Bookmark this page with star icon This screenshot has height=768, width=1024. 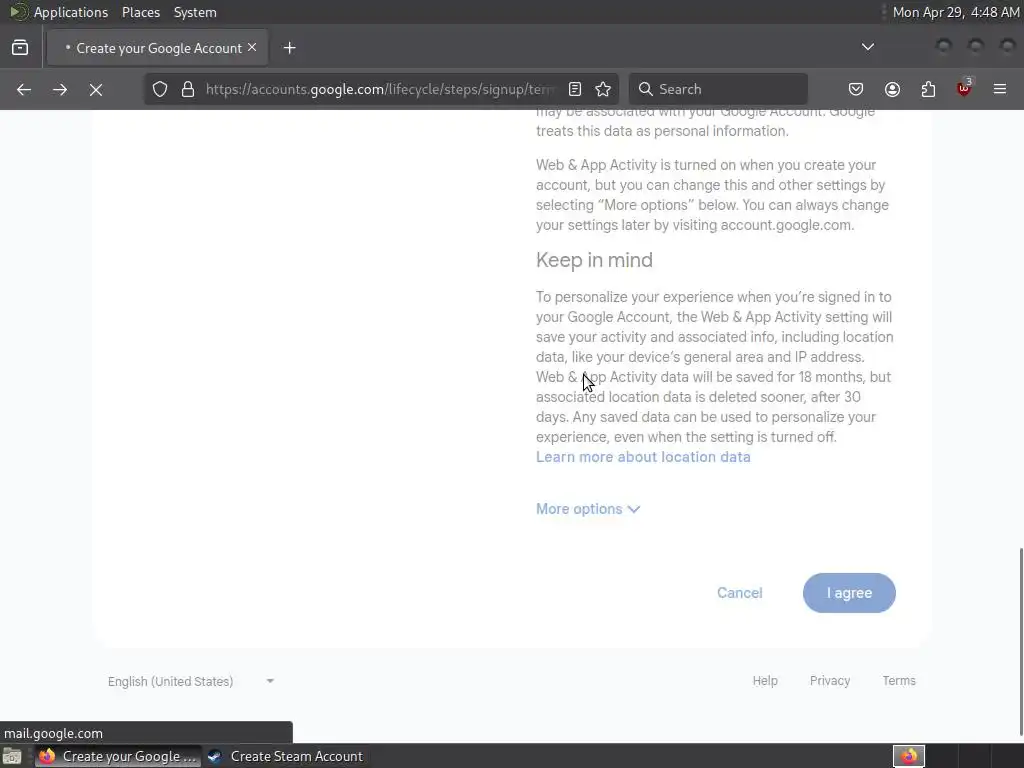(x=603, y=89)
